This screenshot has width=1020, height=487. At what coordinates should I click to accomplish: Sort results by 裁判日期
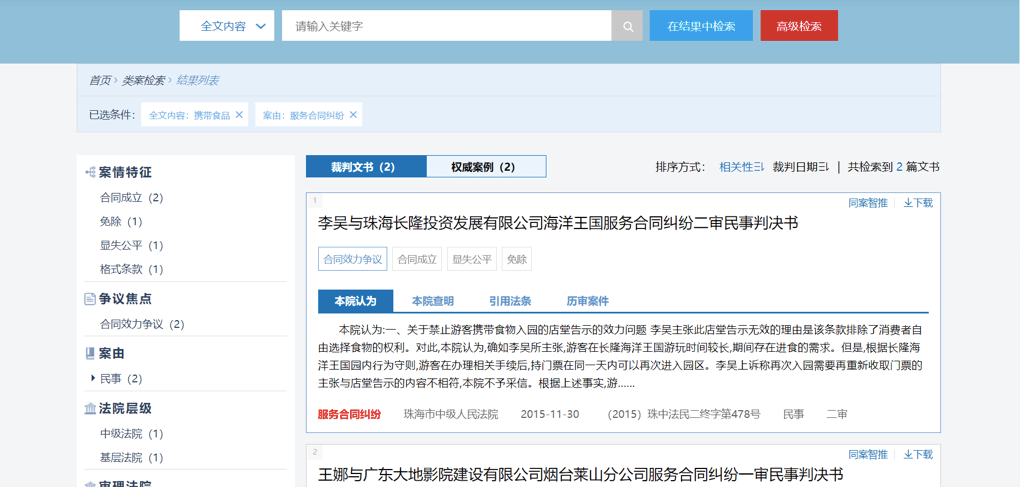(x=801, y=167)
